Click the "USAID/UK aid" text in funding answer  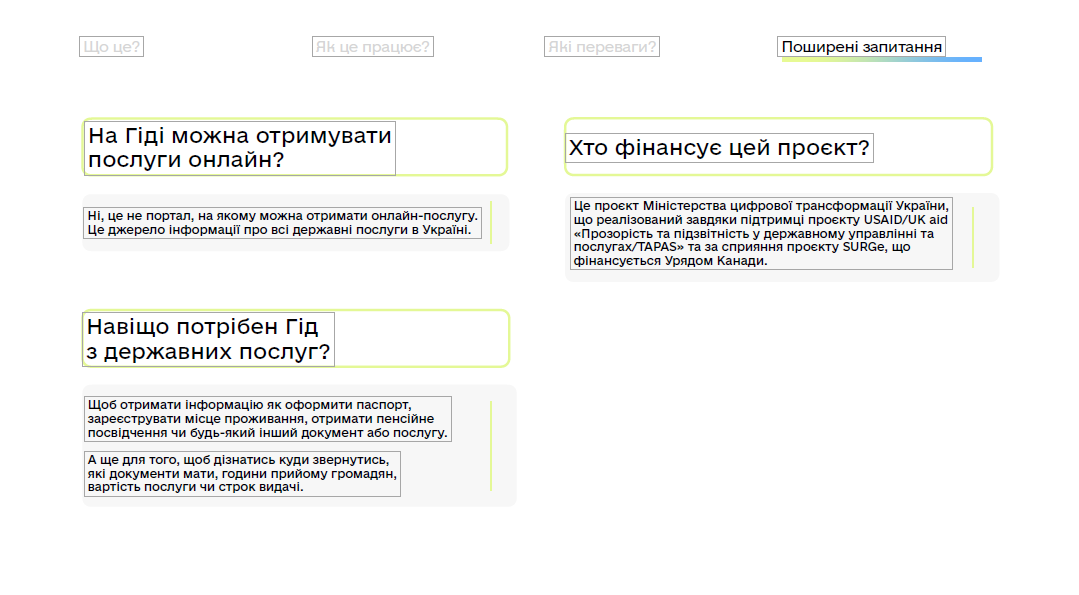tap(906, 219)
